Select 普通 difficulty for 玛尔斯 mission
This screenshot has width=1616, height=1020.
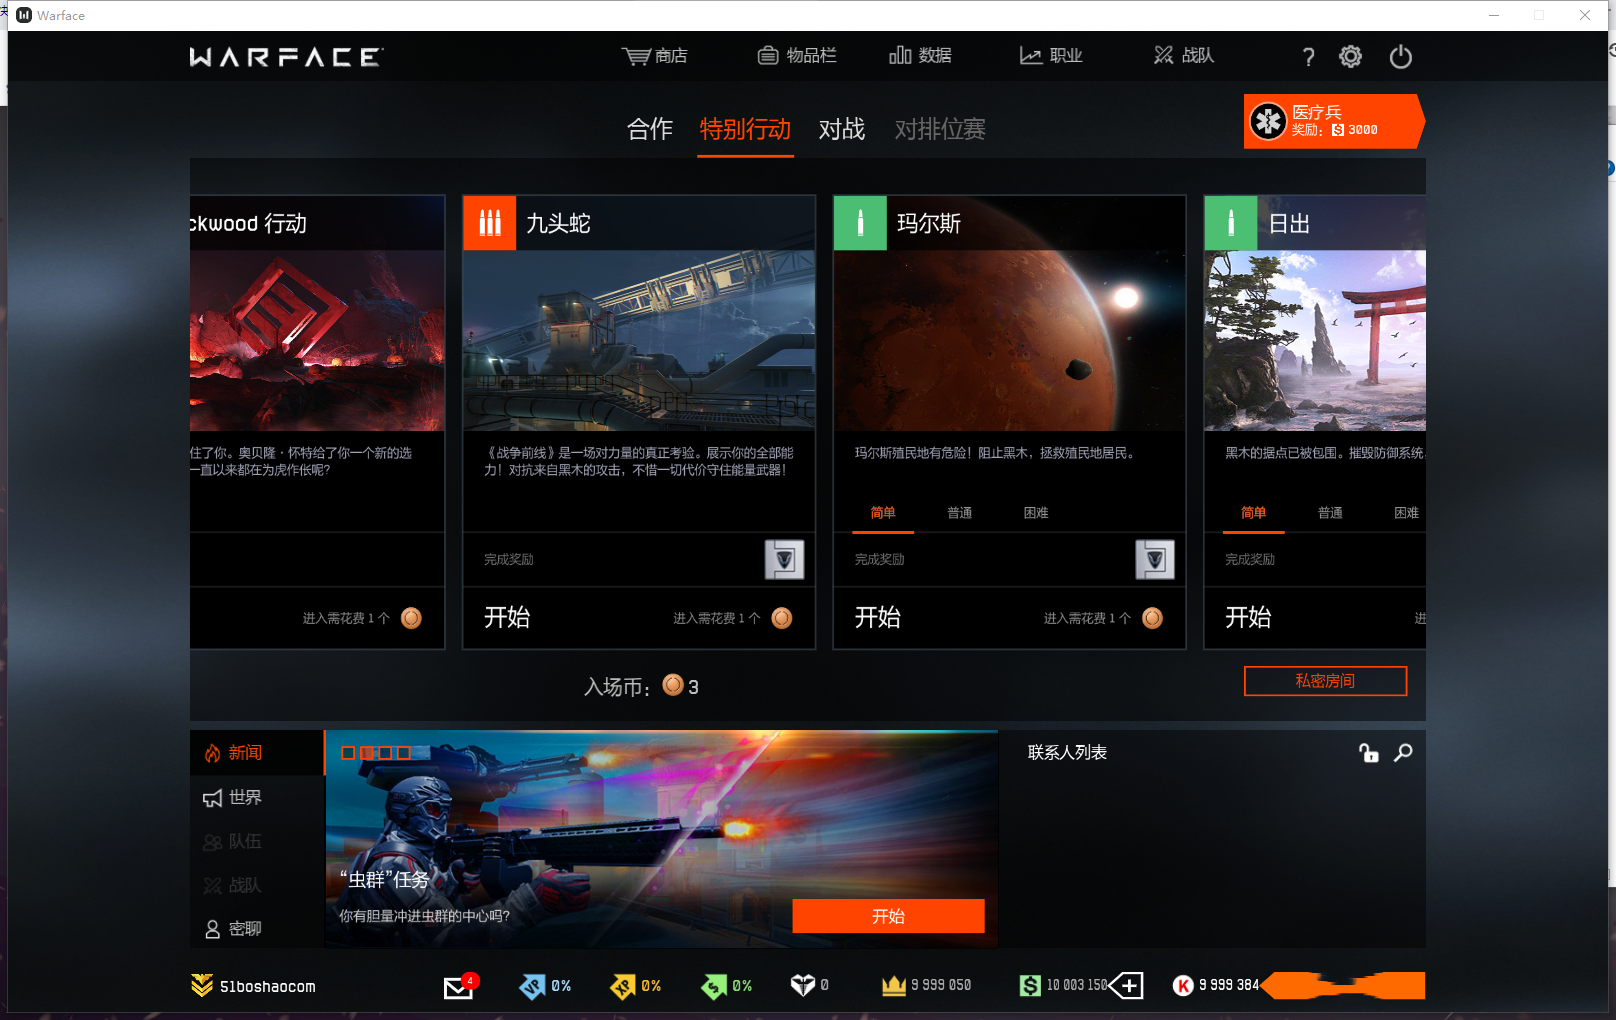(x=959, y=513)
